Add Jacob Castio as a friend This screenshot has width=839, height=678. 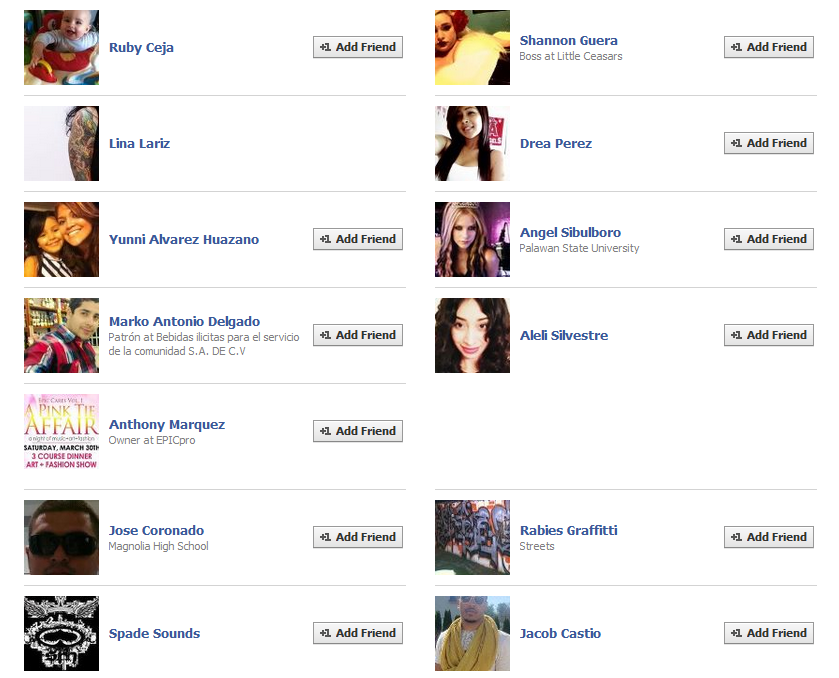[x=768, y=633]
